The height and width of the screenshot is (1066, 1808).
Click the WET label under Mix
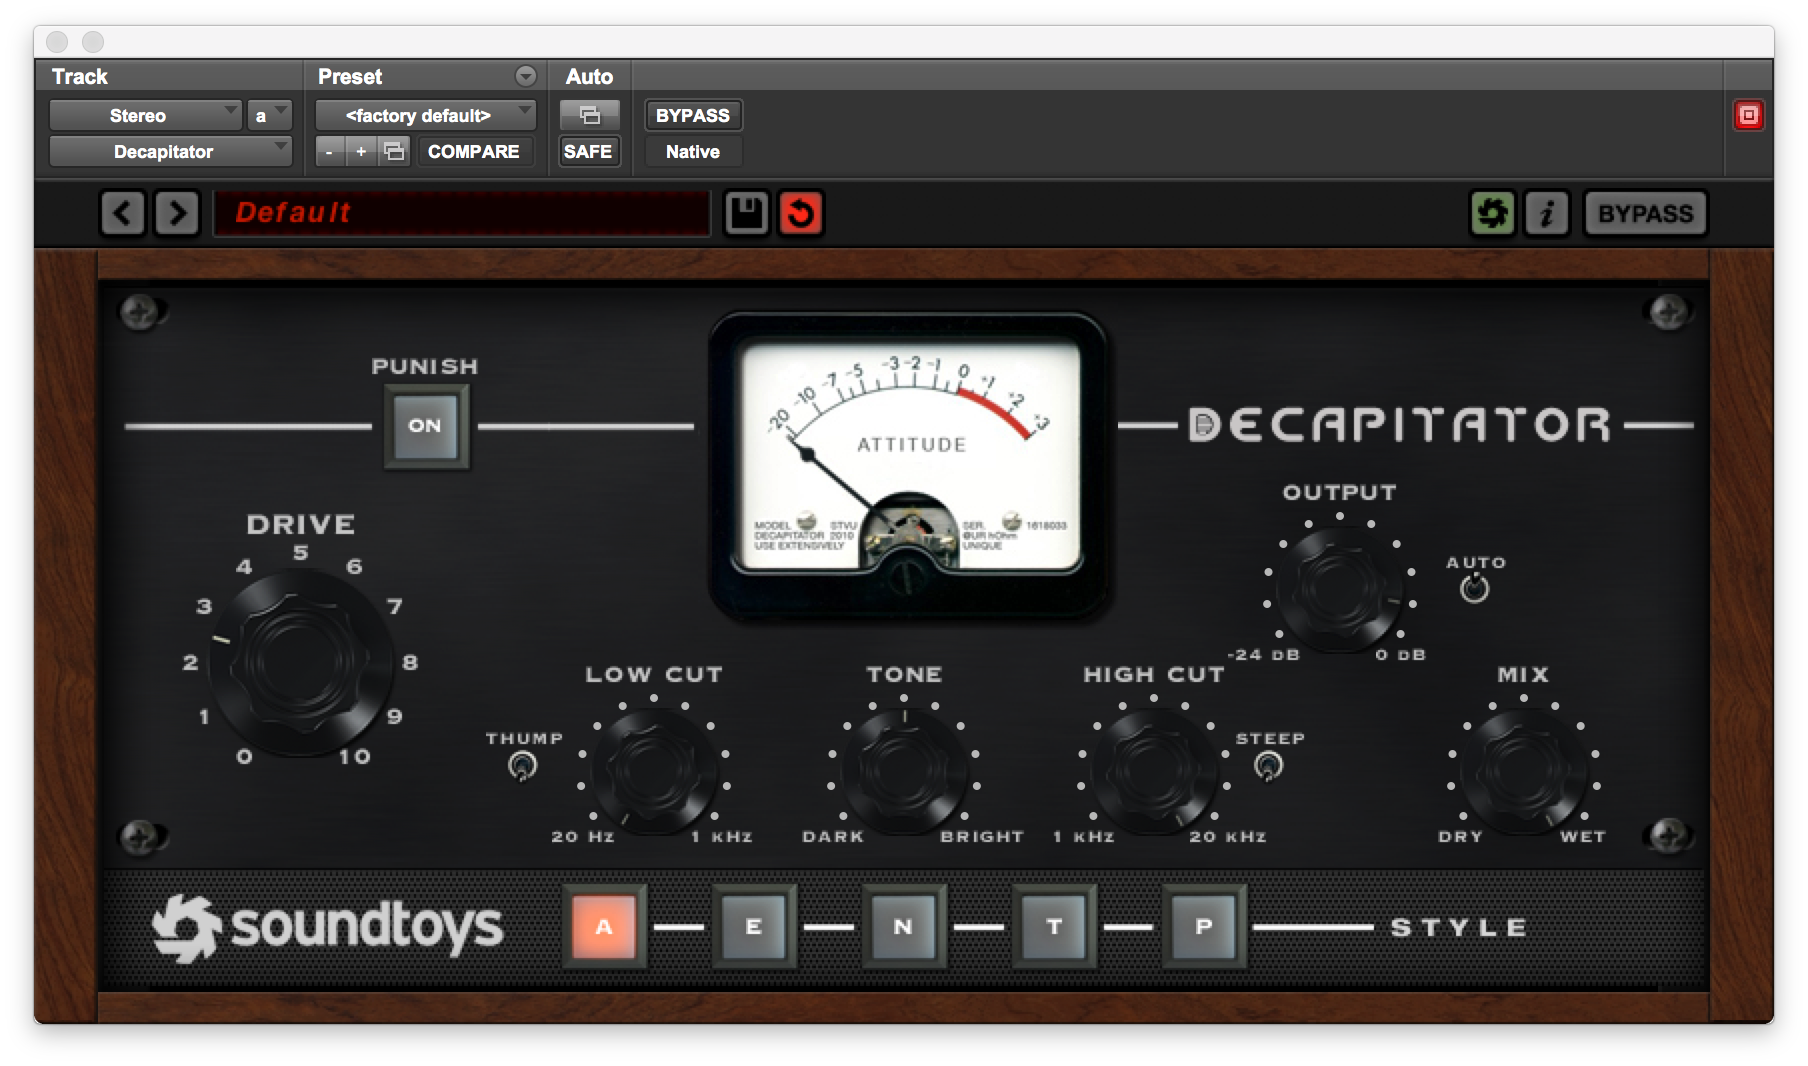click(x=1582, y=837)
